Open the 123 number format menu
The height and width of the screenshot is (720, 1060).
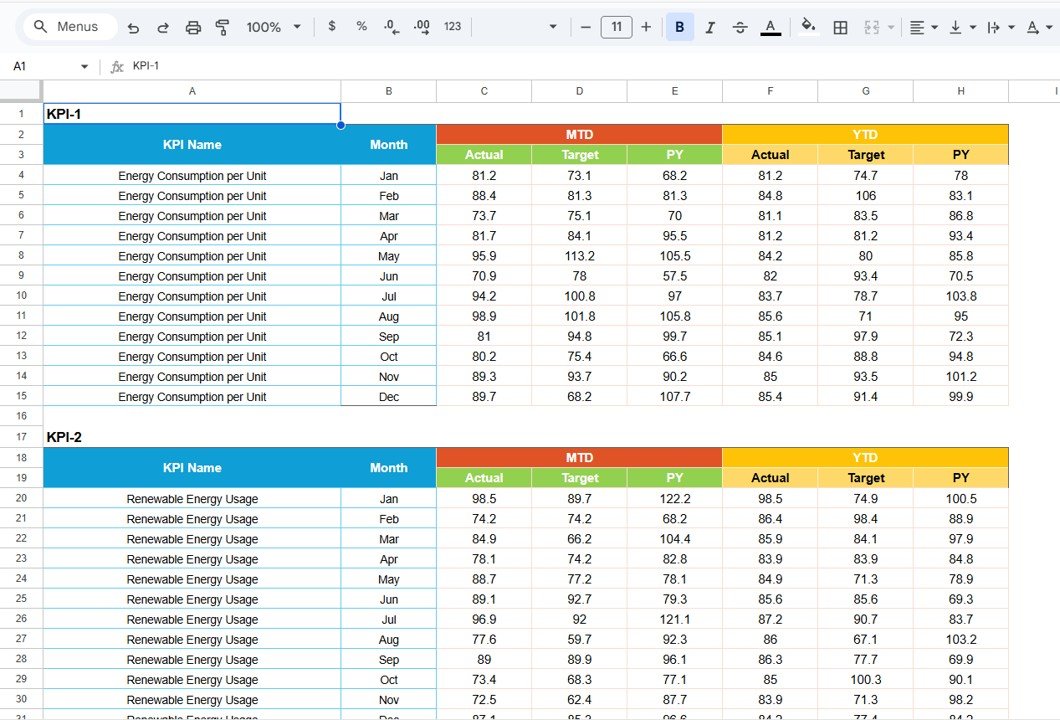pos(451,27)
